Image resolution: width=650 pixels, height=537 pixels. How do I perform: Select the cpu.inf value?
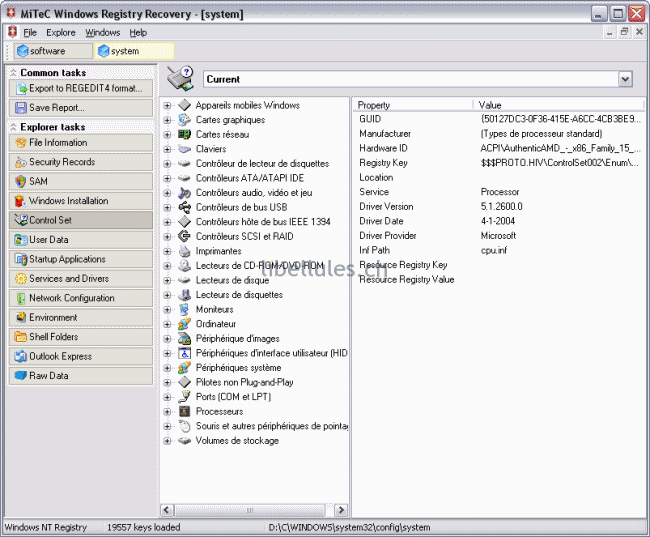[x=494, y=250]
